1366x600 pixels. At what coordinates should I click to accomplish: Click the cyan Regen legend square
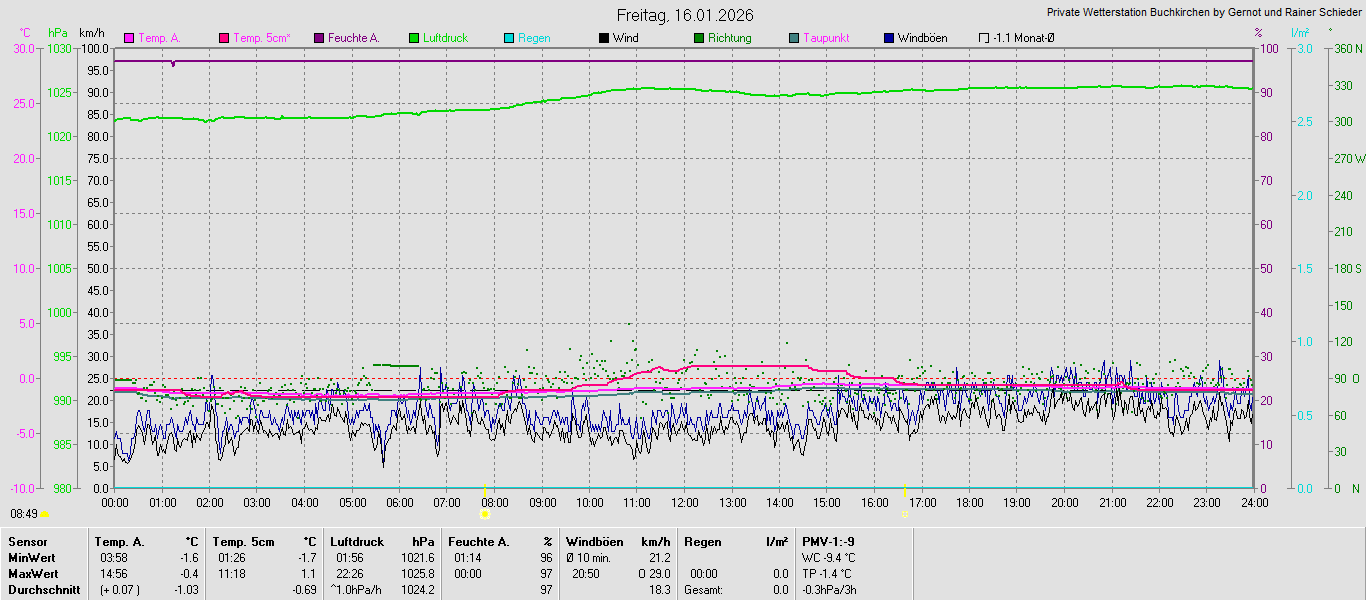point(509,38)
